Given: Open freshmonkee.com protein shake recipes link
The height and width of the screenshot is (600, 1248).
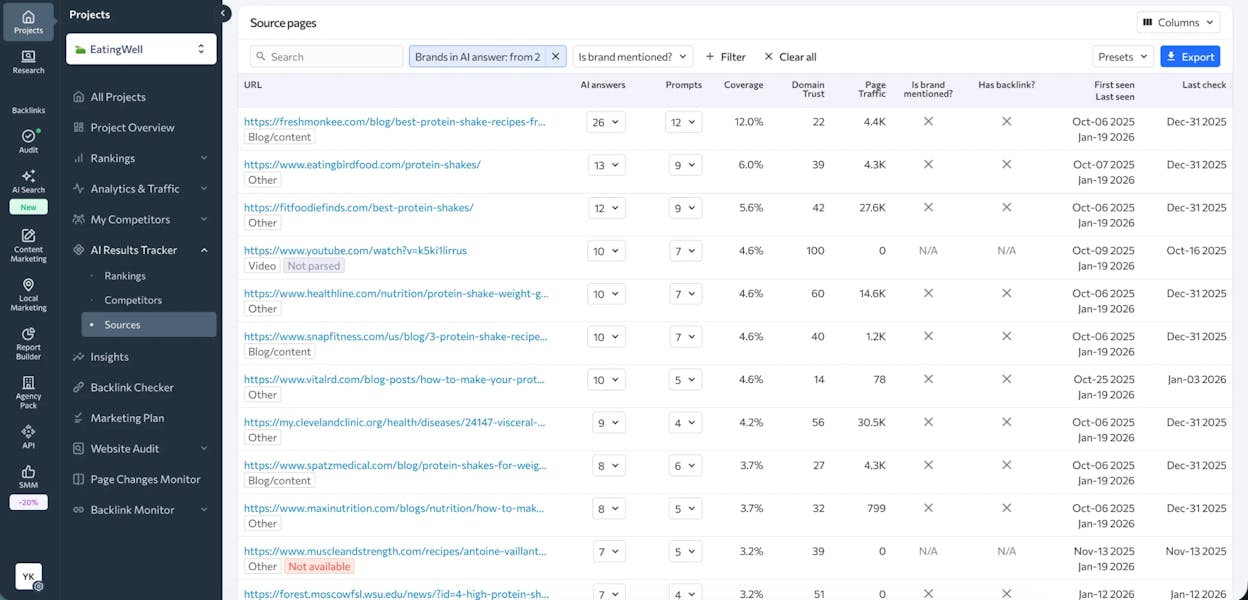Looking at the screenshot, I should [395, 122].
